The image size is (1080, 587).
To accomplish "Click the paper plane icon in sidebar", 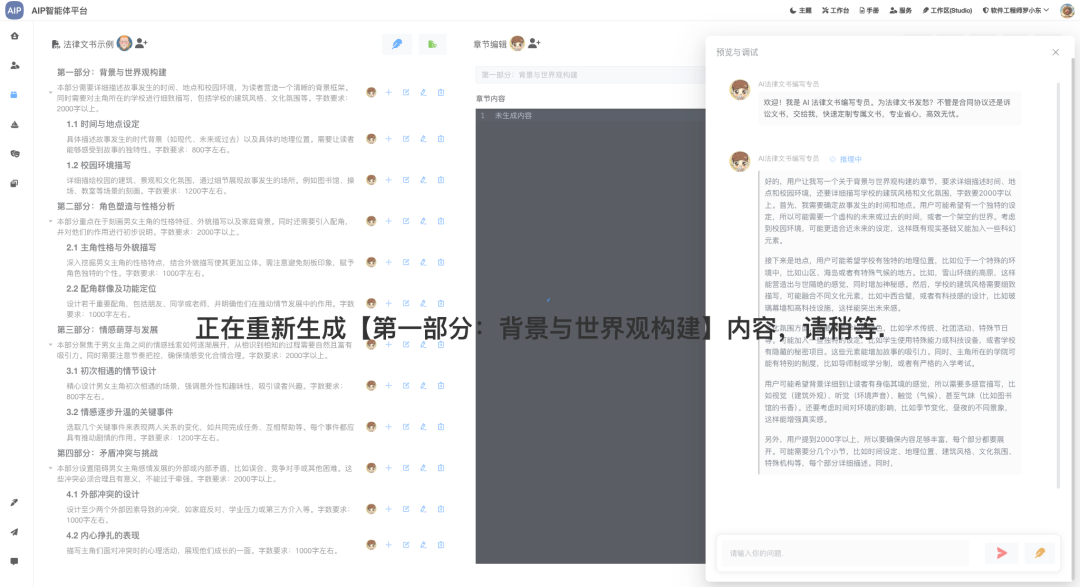I will [14, 532].
